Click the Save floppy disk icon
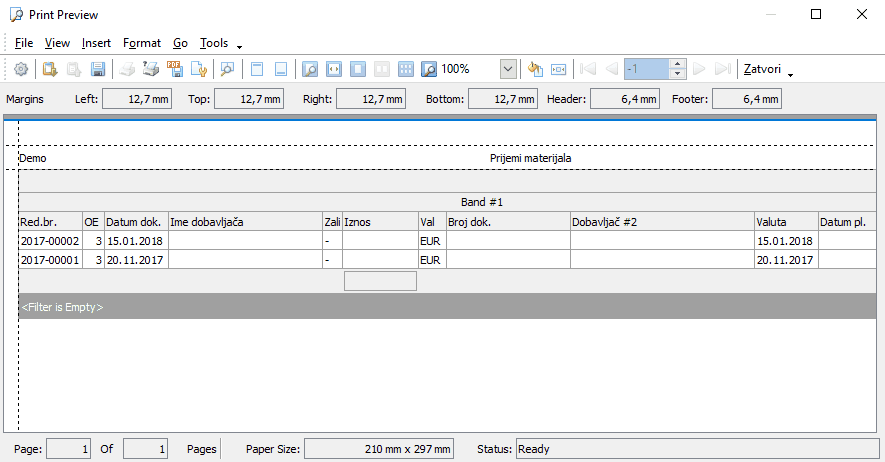Screen dimensions: 885x462 coord(98,69)
